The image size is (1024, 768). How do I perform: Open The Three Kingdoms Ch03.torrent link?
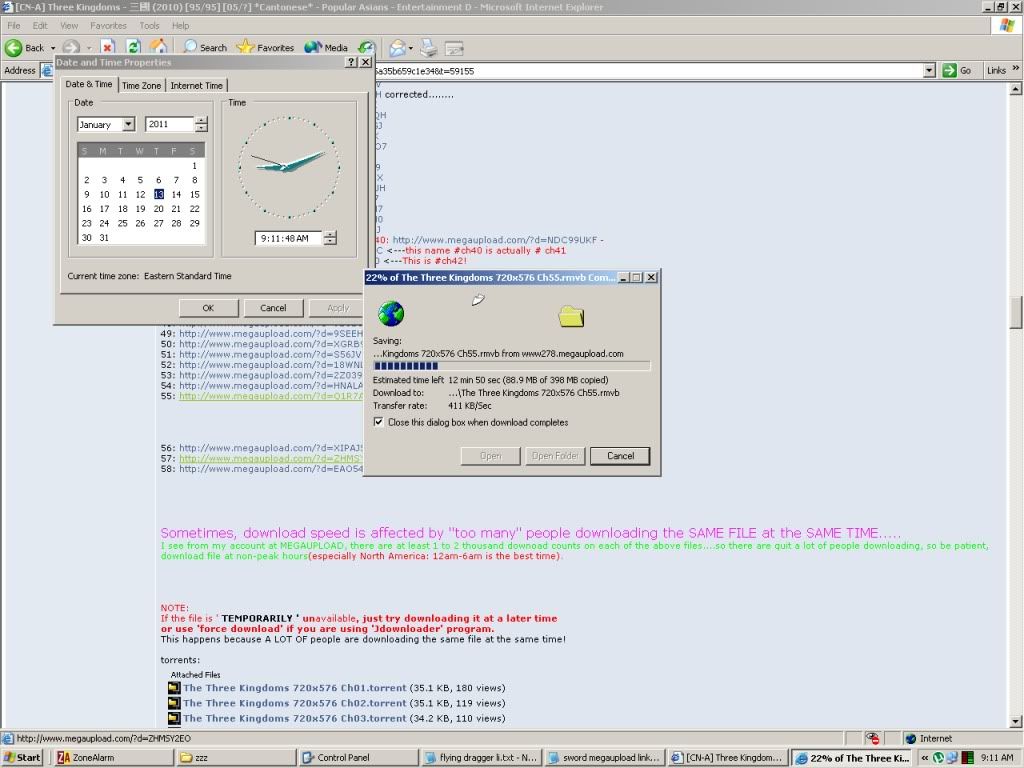tap(295, 718)
